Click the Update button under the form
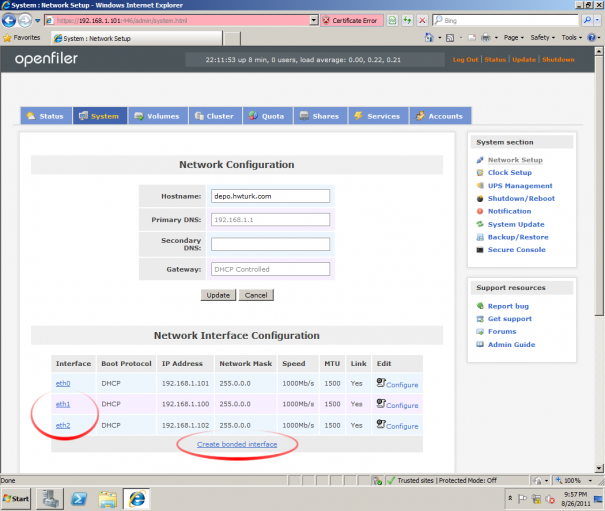The width and height of the screenshot is (605, 511). tap(218, 295)
